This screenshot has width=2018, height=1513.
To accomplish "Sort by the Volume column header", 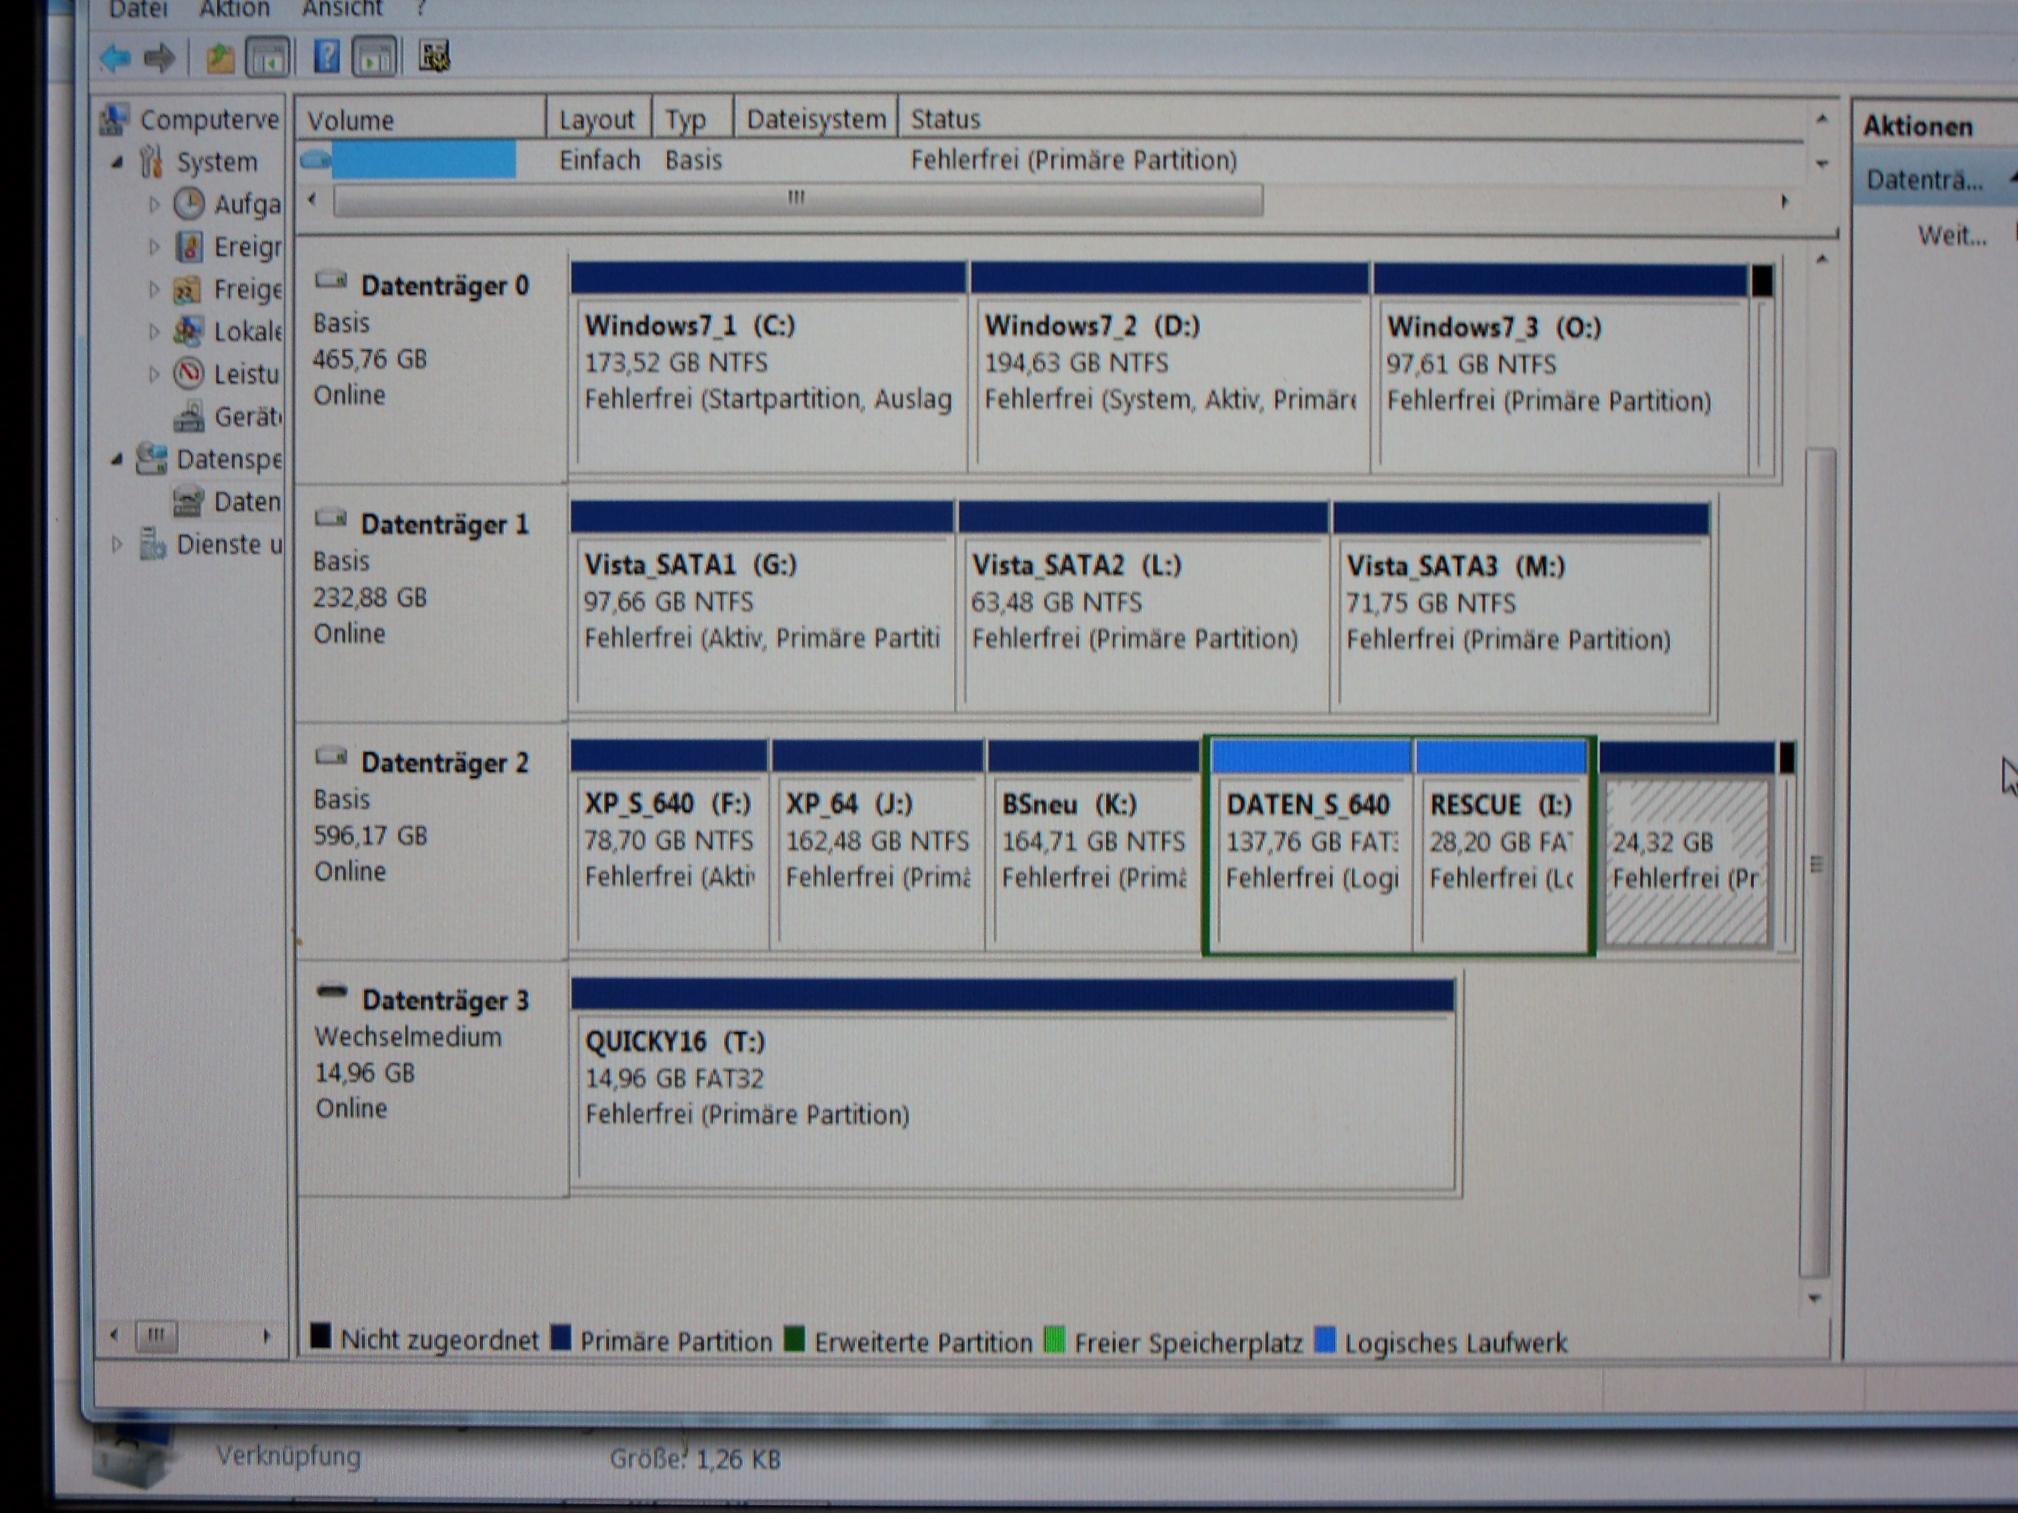I will point(421,119).
